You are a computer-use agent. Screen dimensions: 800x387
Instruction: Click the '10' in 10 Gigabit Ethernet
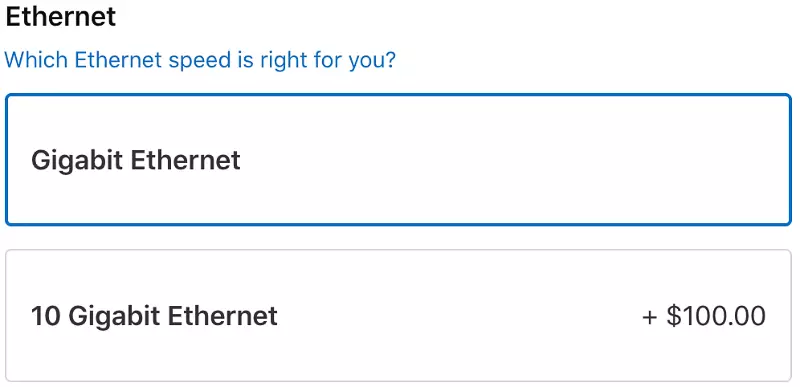click(x=46, y=316)
